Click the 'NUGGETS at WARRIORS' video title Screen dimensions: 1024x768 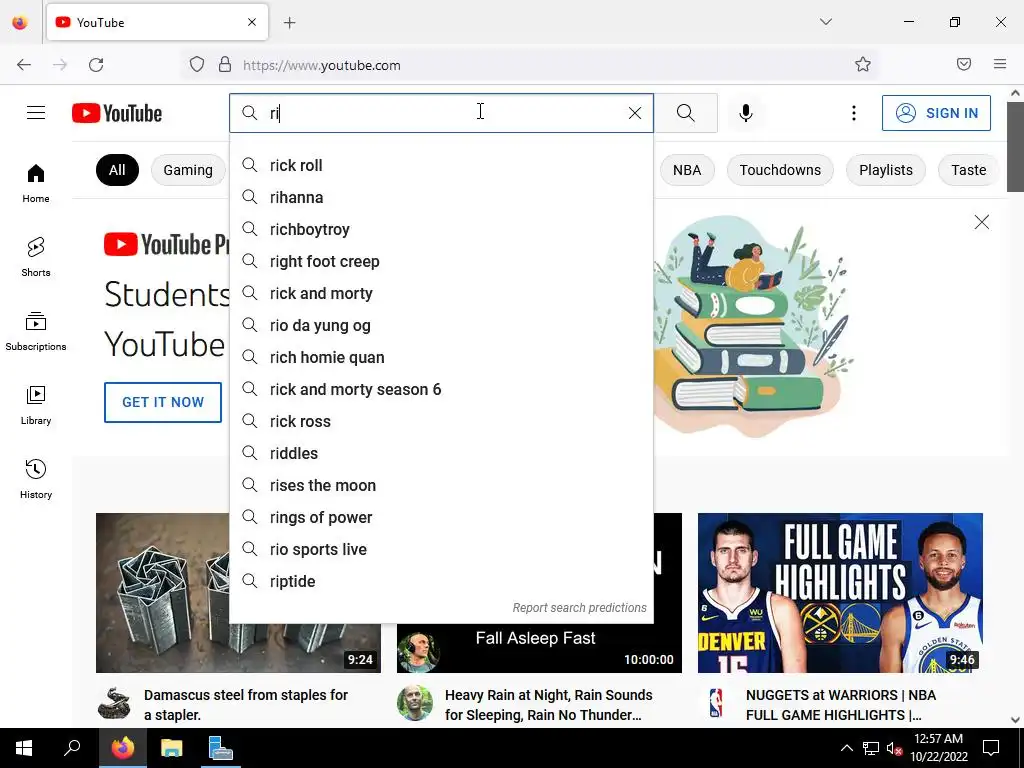coord(841,705)
